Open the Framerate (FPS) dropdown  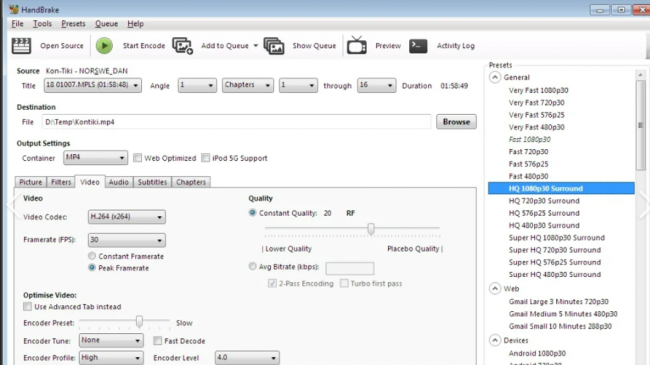127,240
